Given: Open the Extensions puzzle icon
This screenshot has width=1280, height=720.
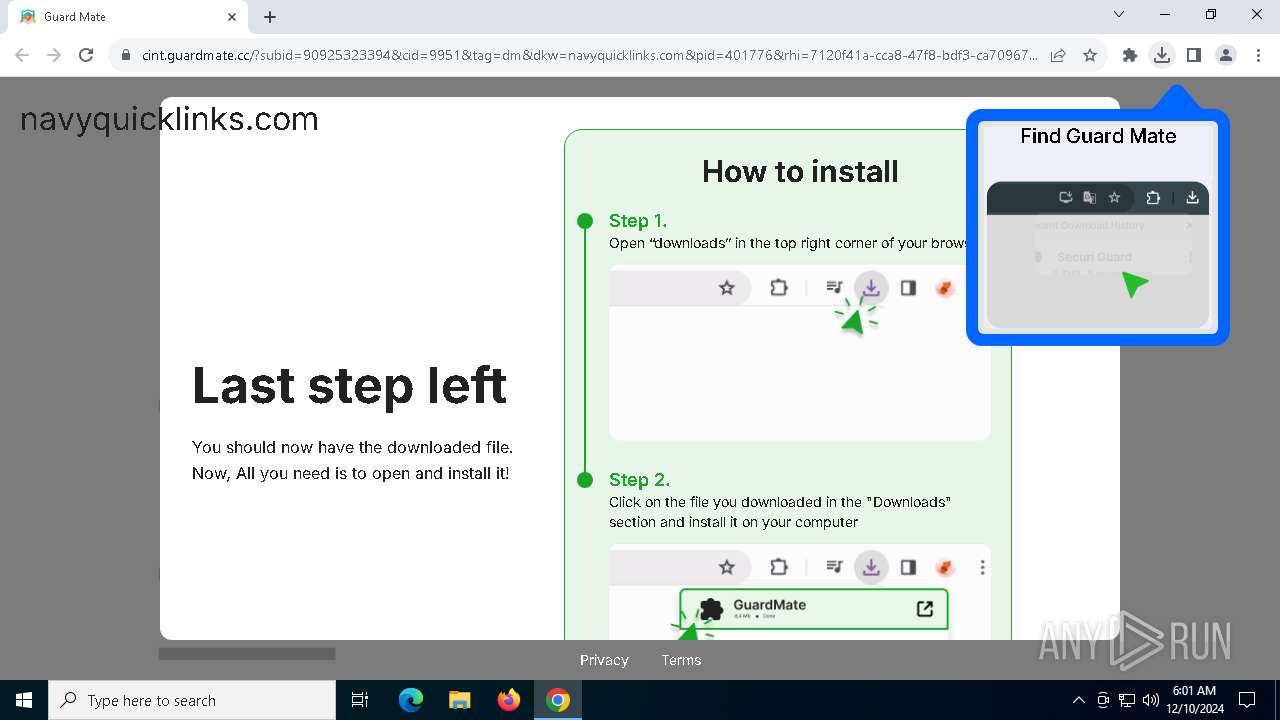Looking at the screenshot, I should click(1130, 55).
